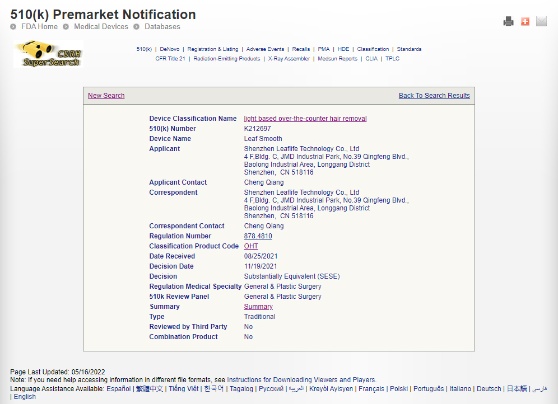Click the print page icon
The width and height of the screenshot is (558, 404).
[509, 21]
